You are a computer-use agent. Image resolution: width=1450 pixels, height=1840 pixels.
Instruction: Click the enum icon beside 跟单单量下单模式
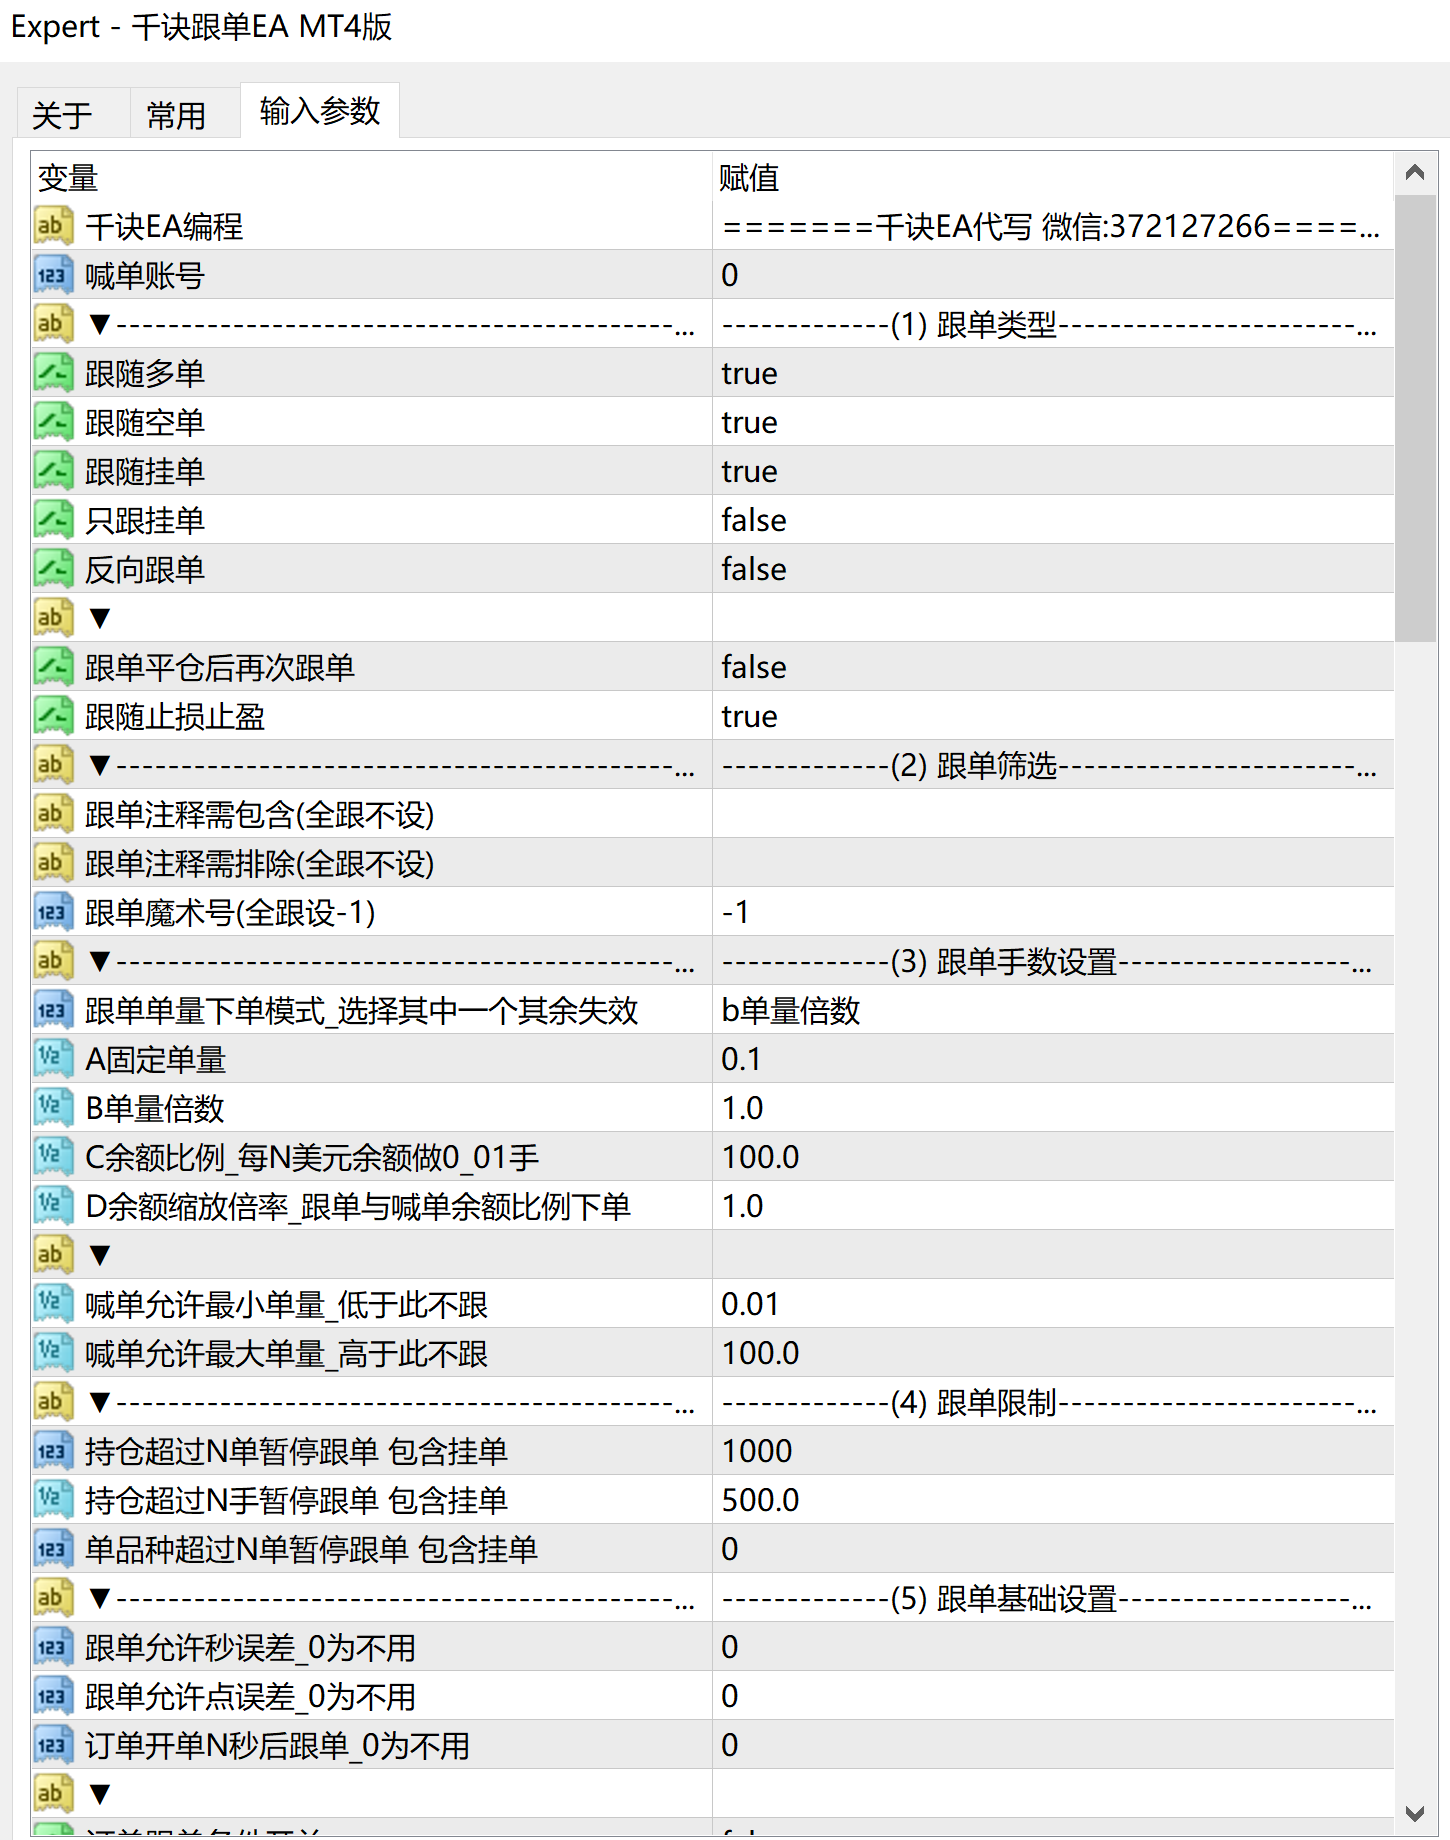pos(53,1010)
